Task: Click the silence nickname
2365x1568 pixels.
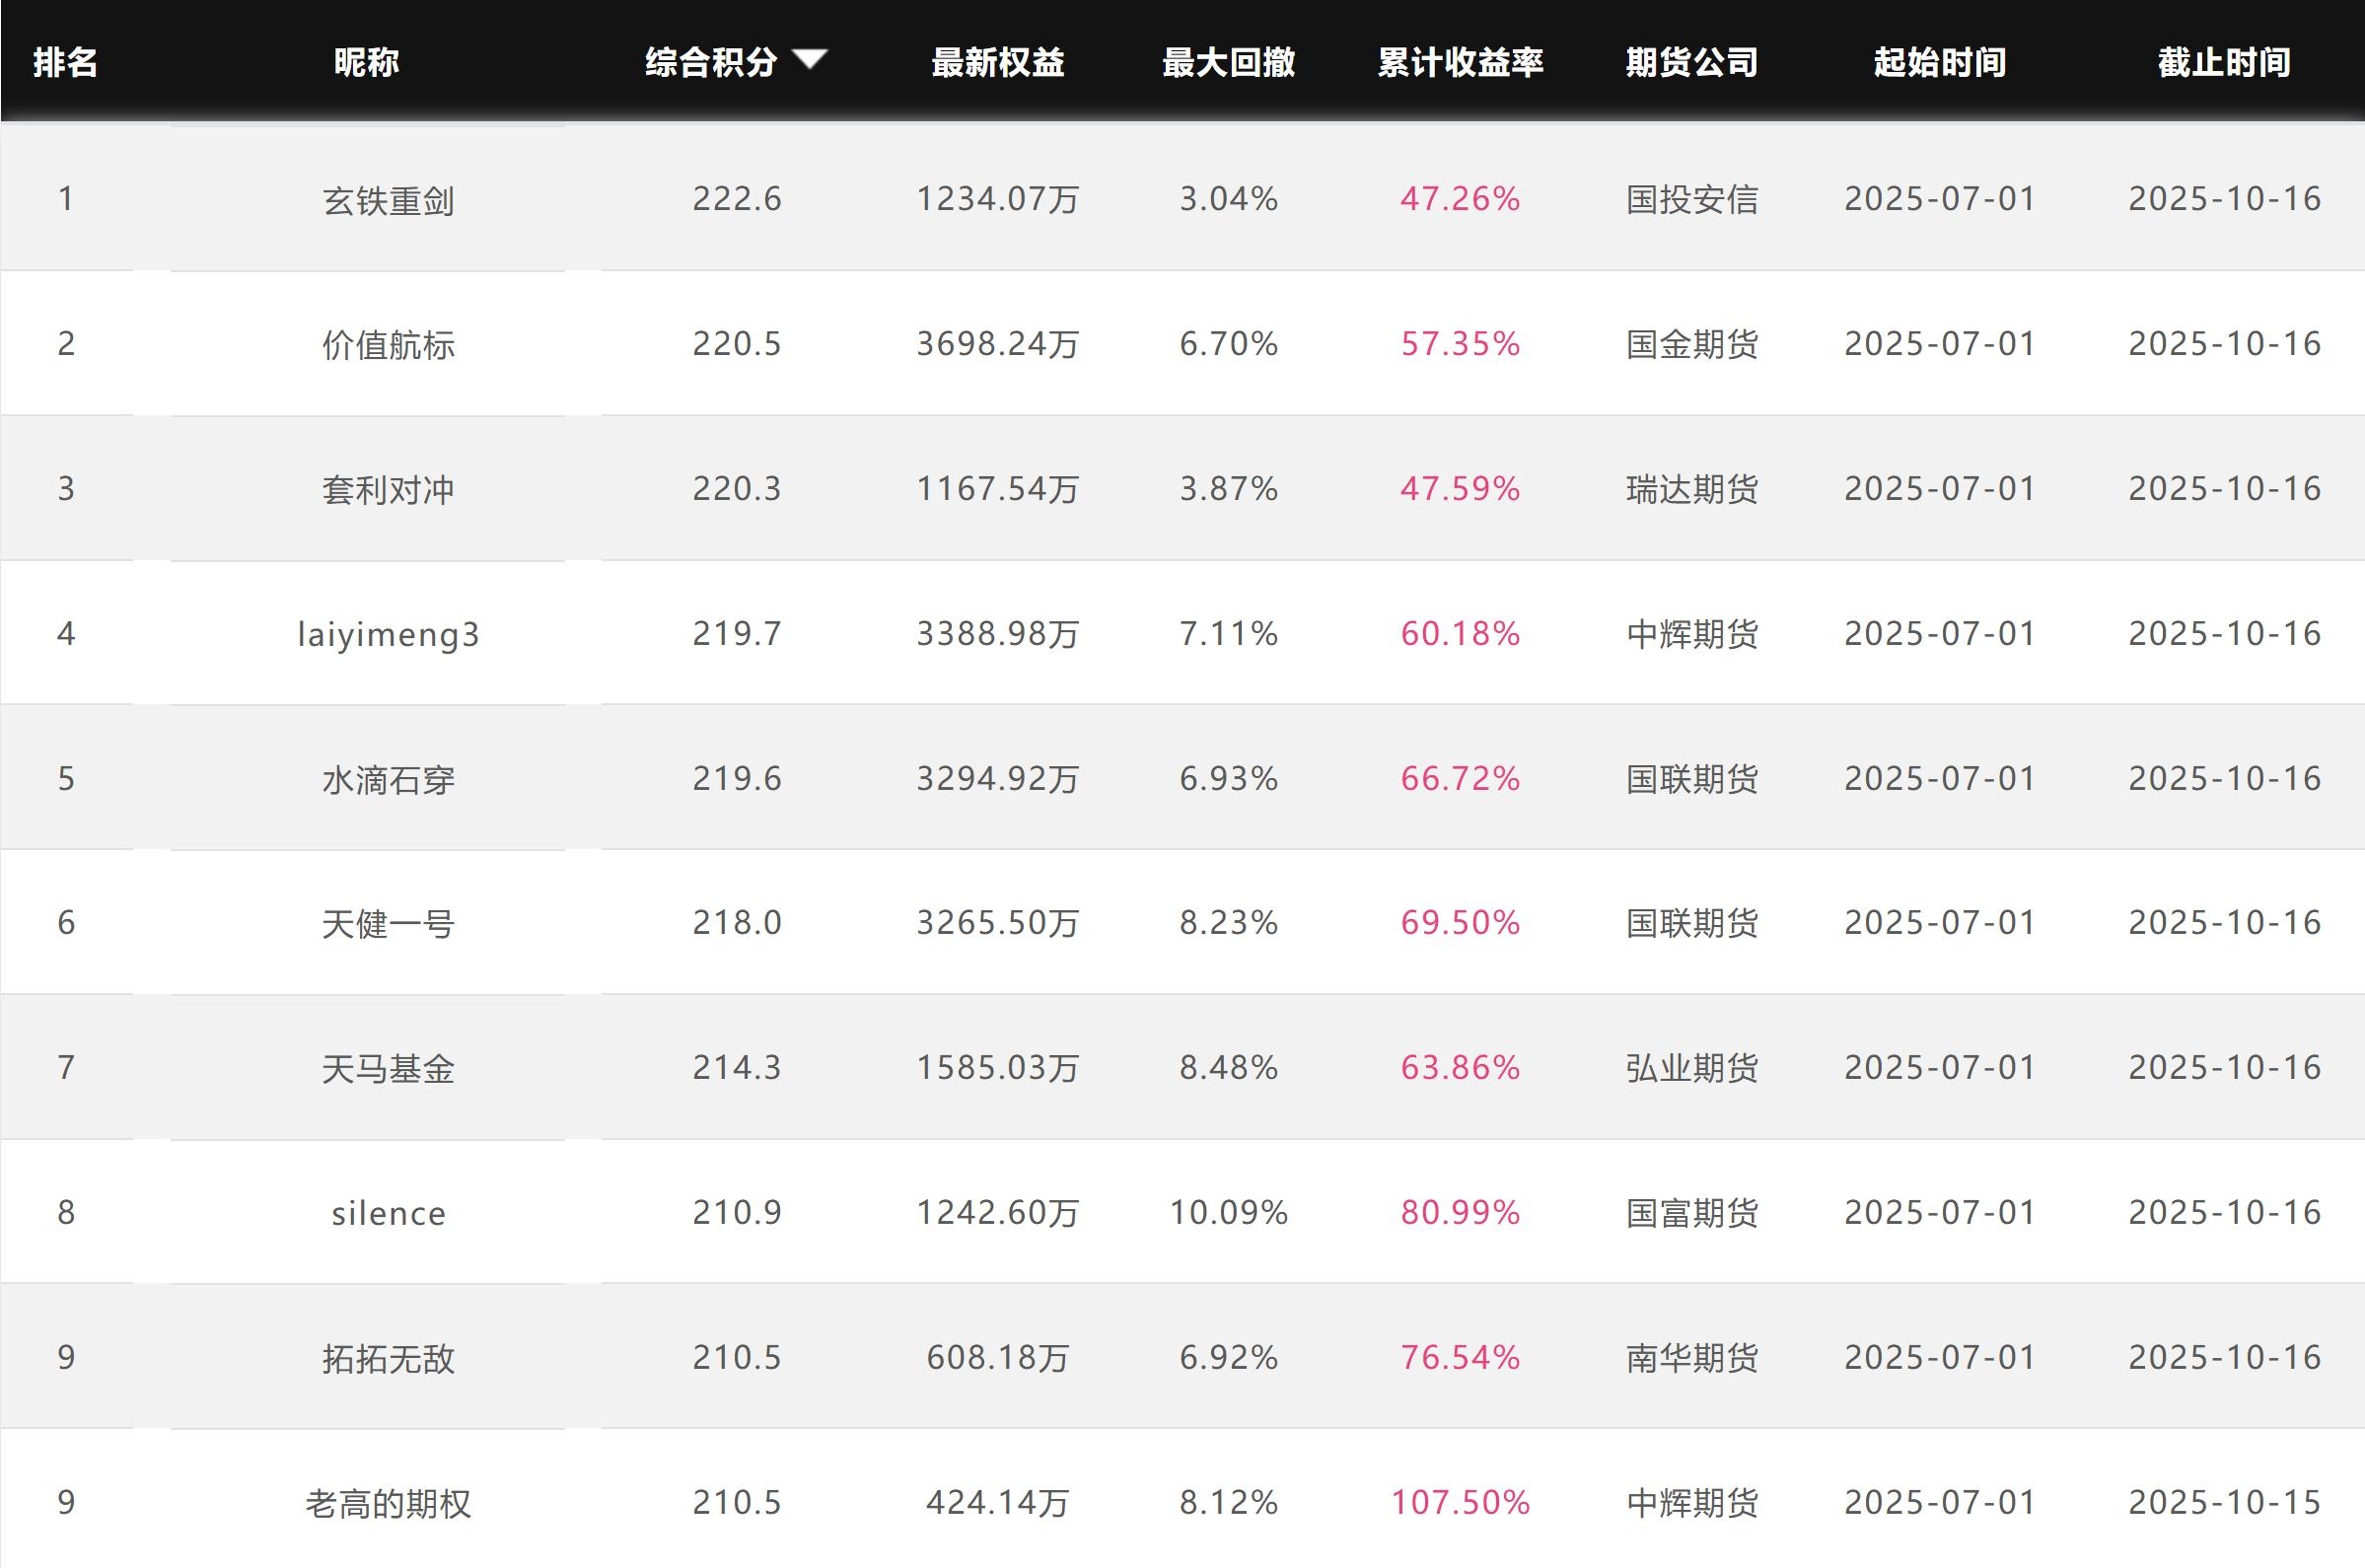Action: tap(388, 1213)
